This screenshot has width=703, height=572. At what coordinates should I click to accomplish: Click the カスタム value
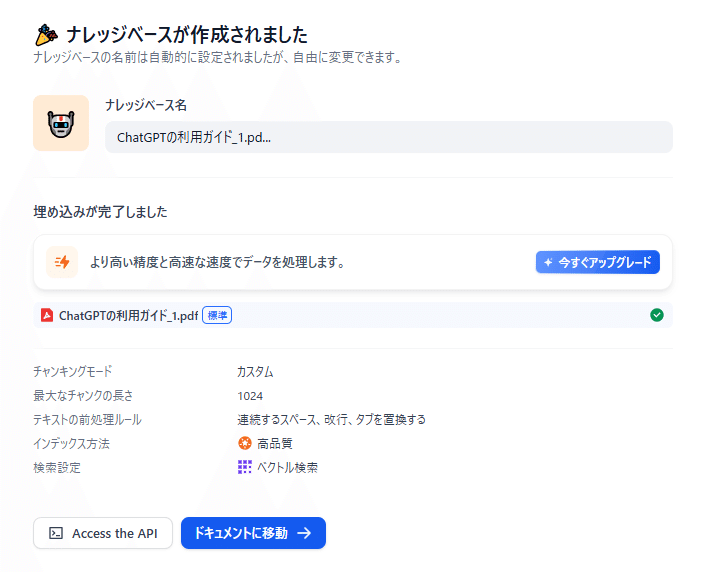255,372
